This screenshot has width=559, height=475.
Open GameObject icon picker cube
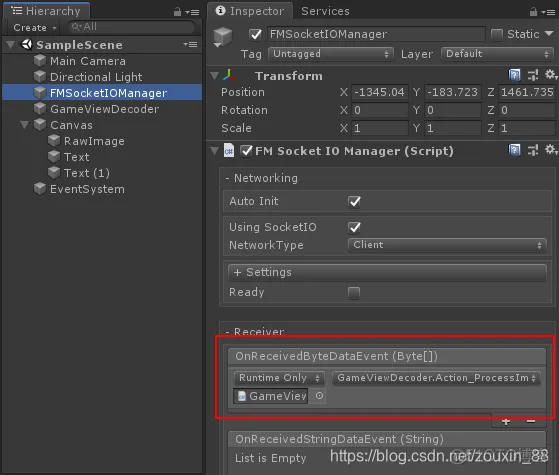click(x=222, y=37)
